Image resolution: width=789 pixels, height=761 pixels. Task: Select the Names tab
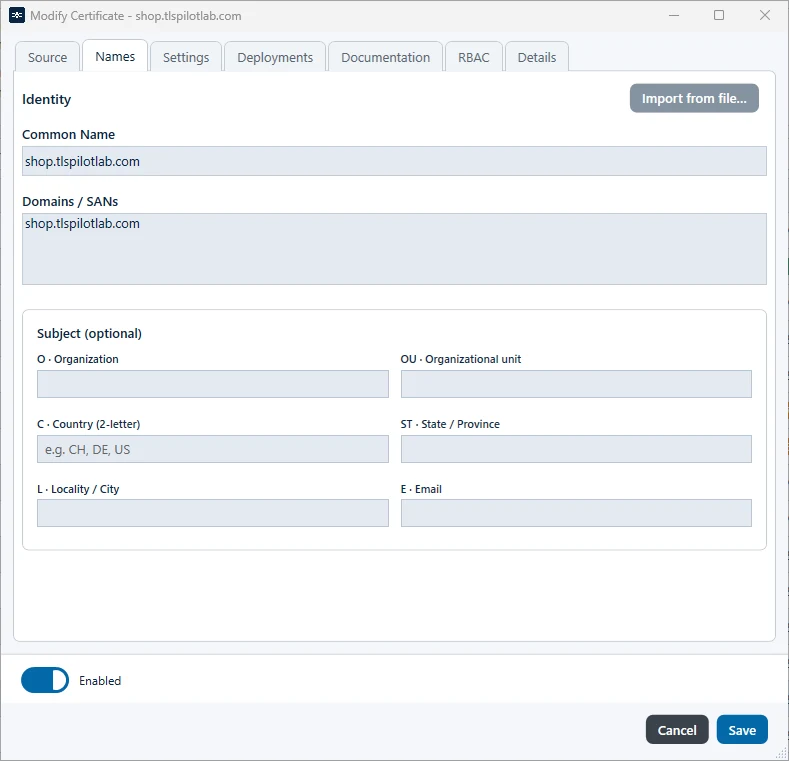click(115, 56)
